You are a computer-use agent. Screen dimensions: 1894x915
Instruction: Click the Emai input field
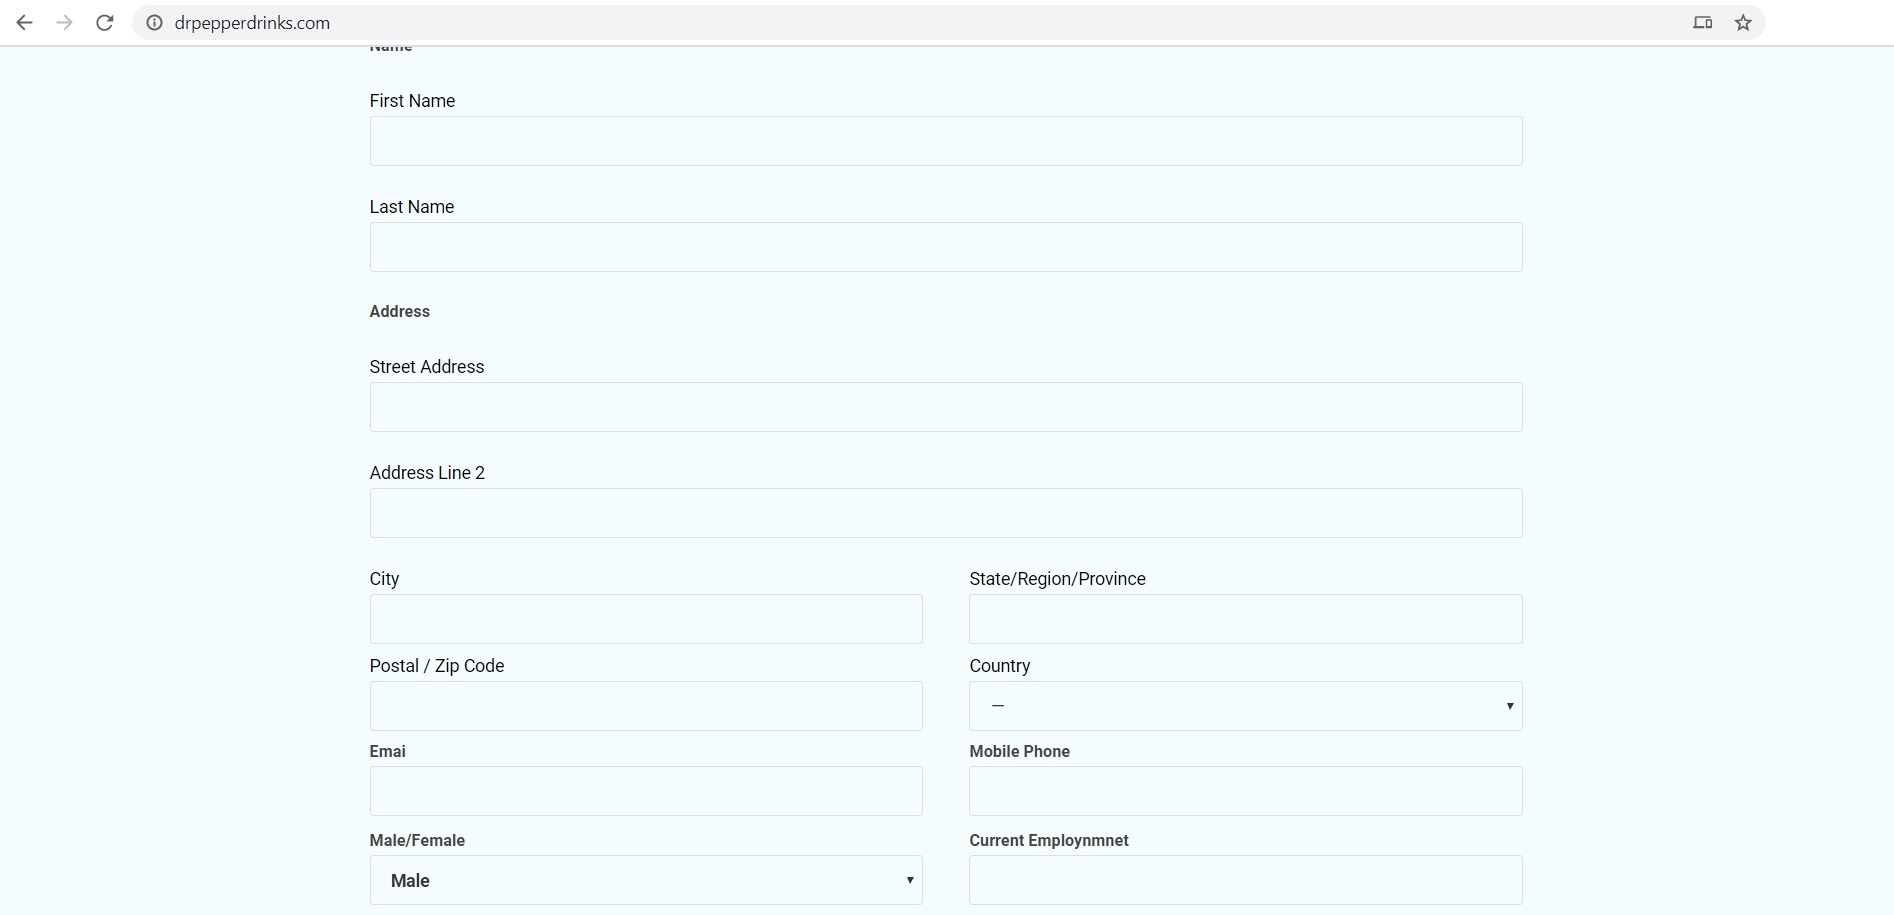646,791
